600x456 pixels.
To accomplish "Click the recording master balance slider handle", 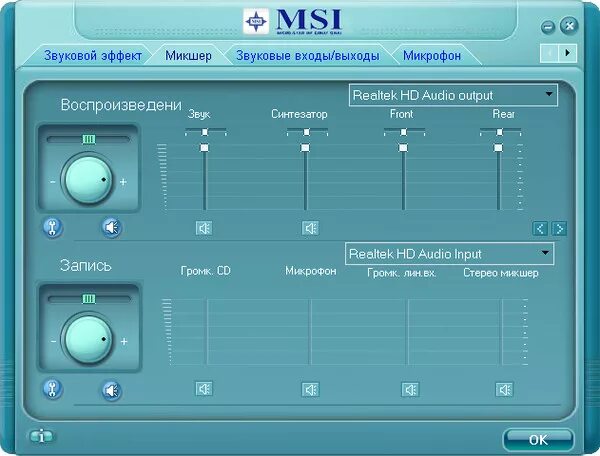I will click(89, 299).
